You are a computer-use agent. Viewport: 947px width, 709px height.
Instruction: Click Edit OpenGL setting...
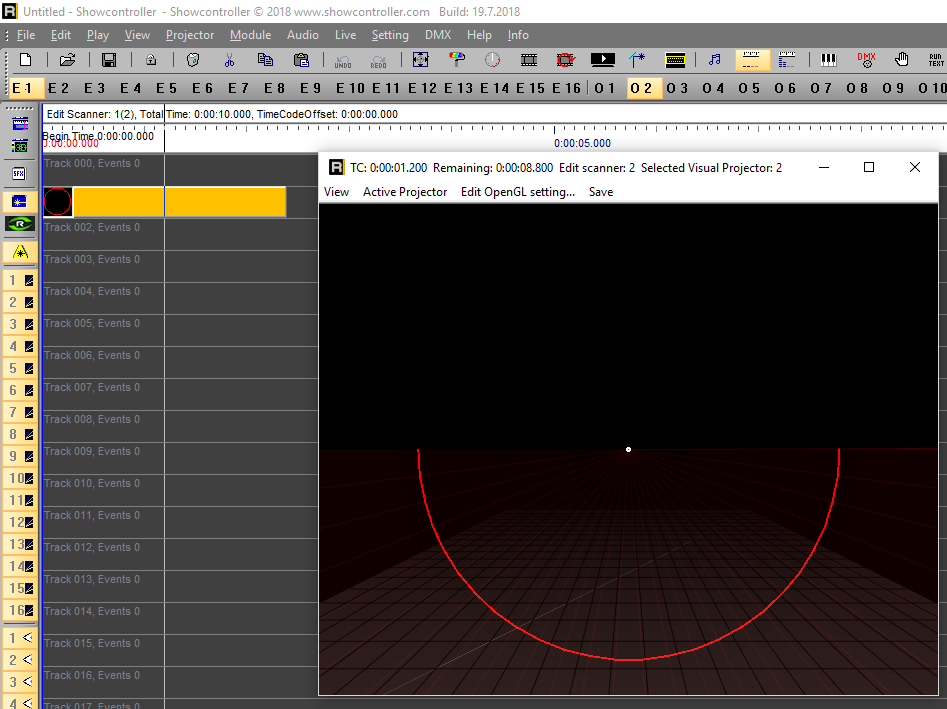(x=517, y=192)
